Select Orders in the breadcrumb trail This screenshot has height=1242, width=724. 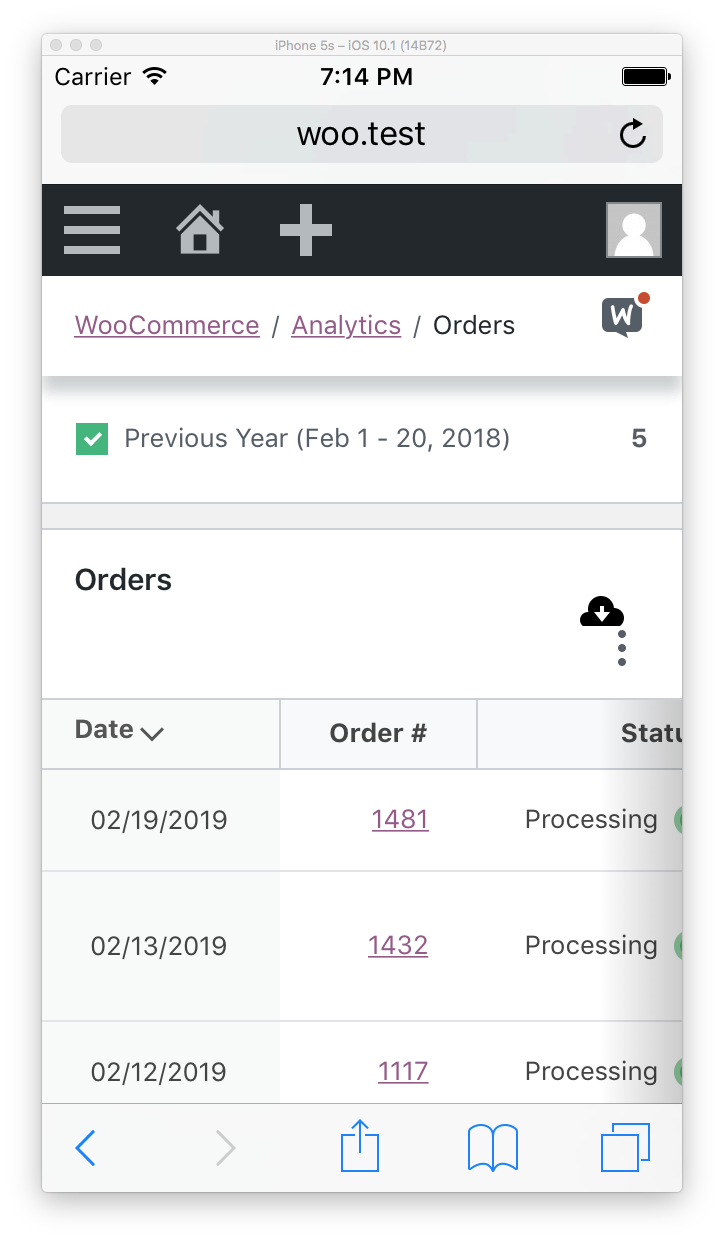(473, 324)
